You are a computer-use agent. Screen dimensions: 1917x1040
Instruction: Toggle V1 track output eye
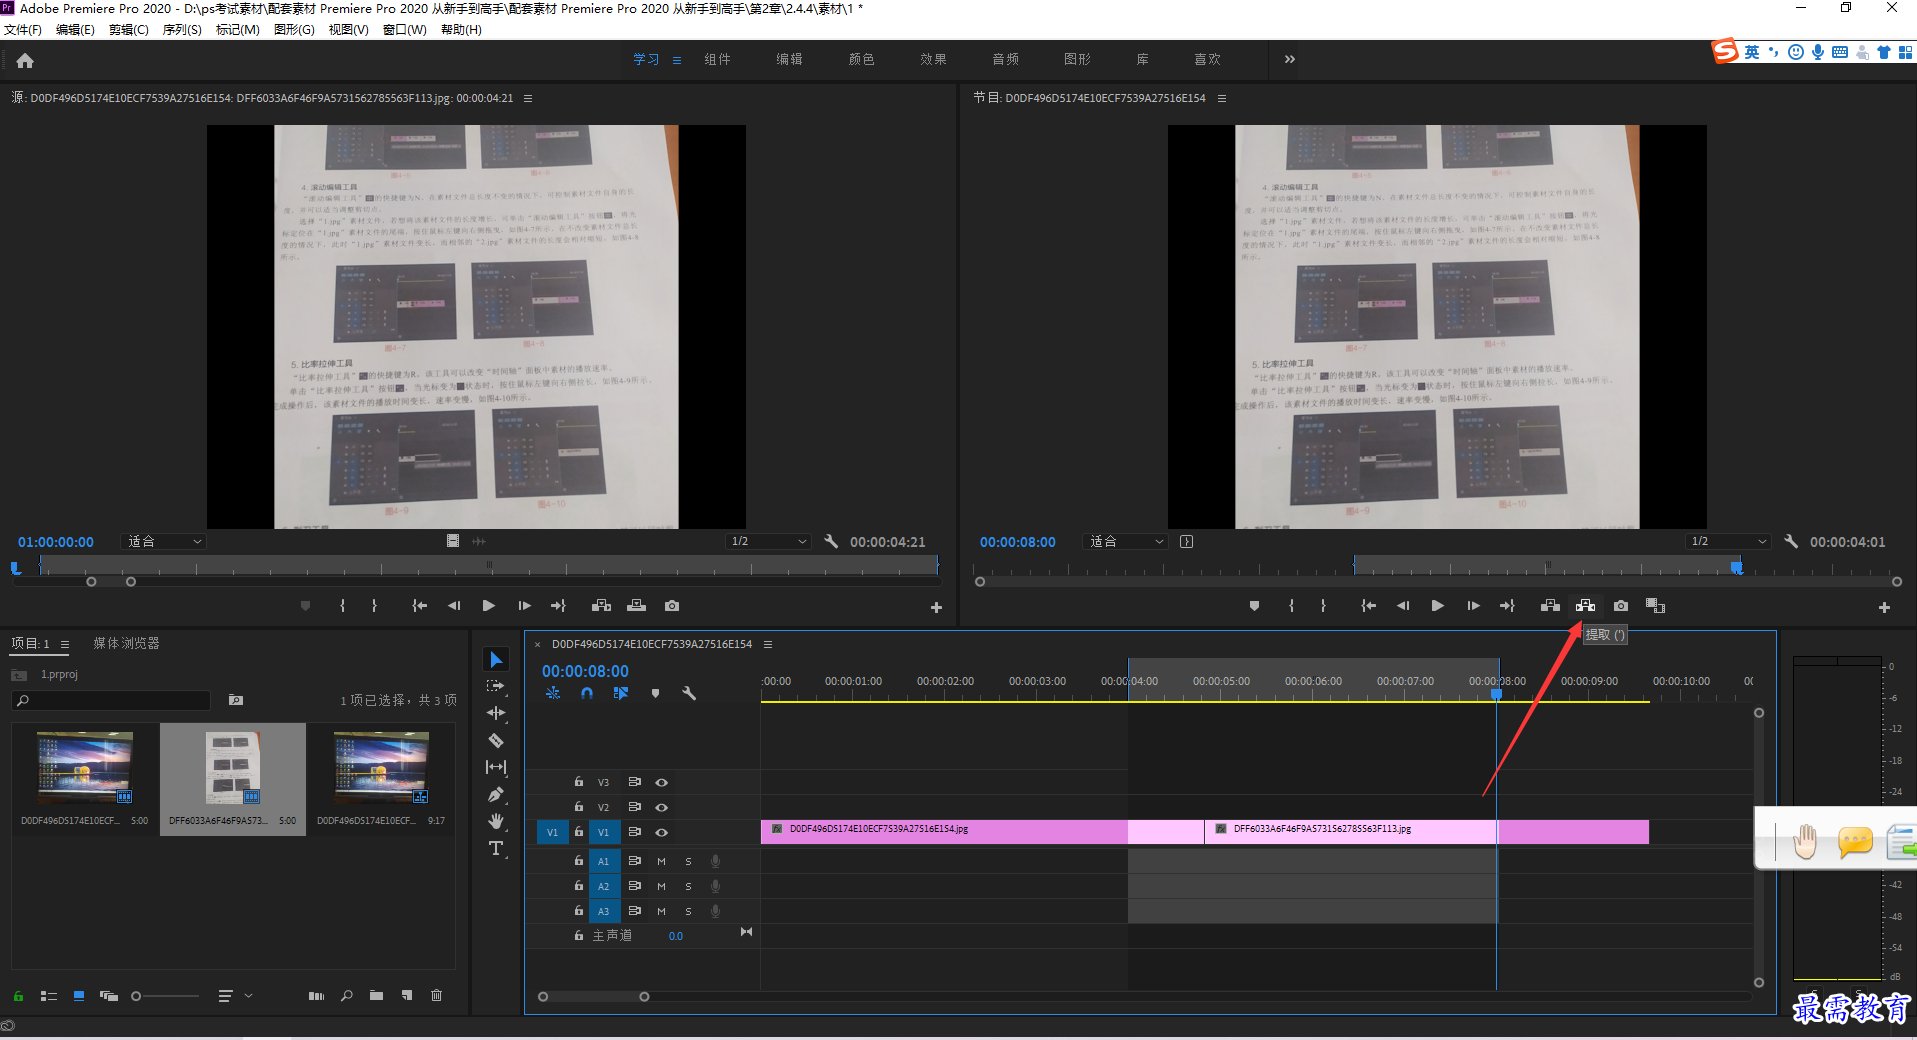tap(661, 832)
